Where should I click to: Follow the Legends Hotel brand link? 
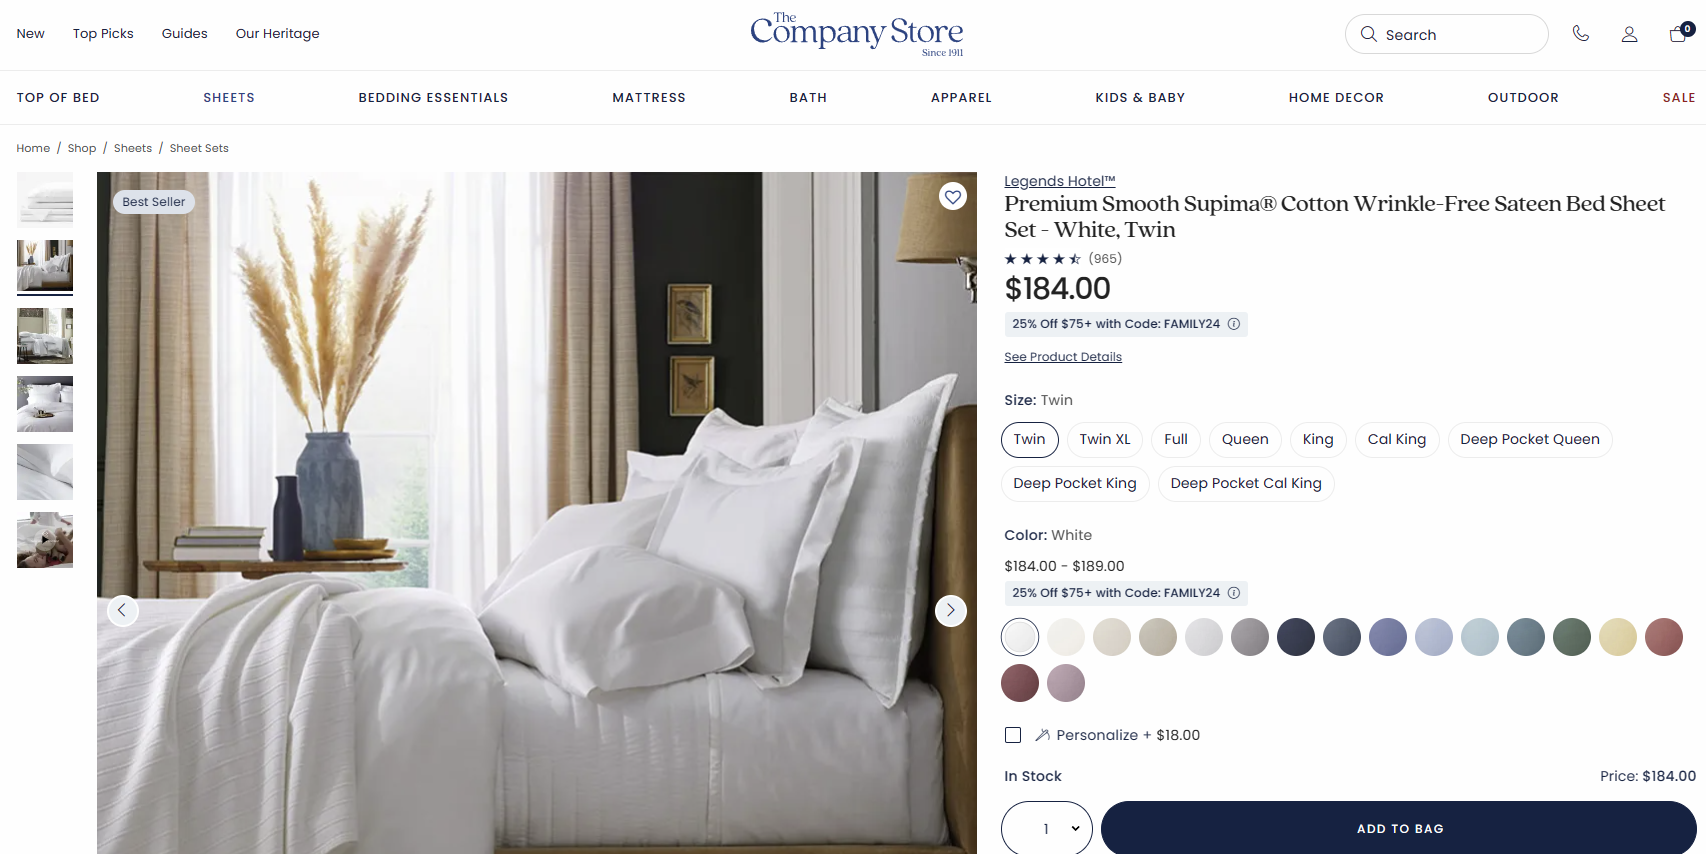click(x=1059, y=181)
